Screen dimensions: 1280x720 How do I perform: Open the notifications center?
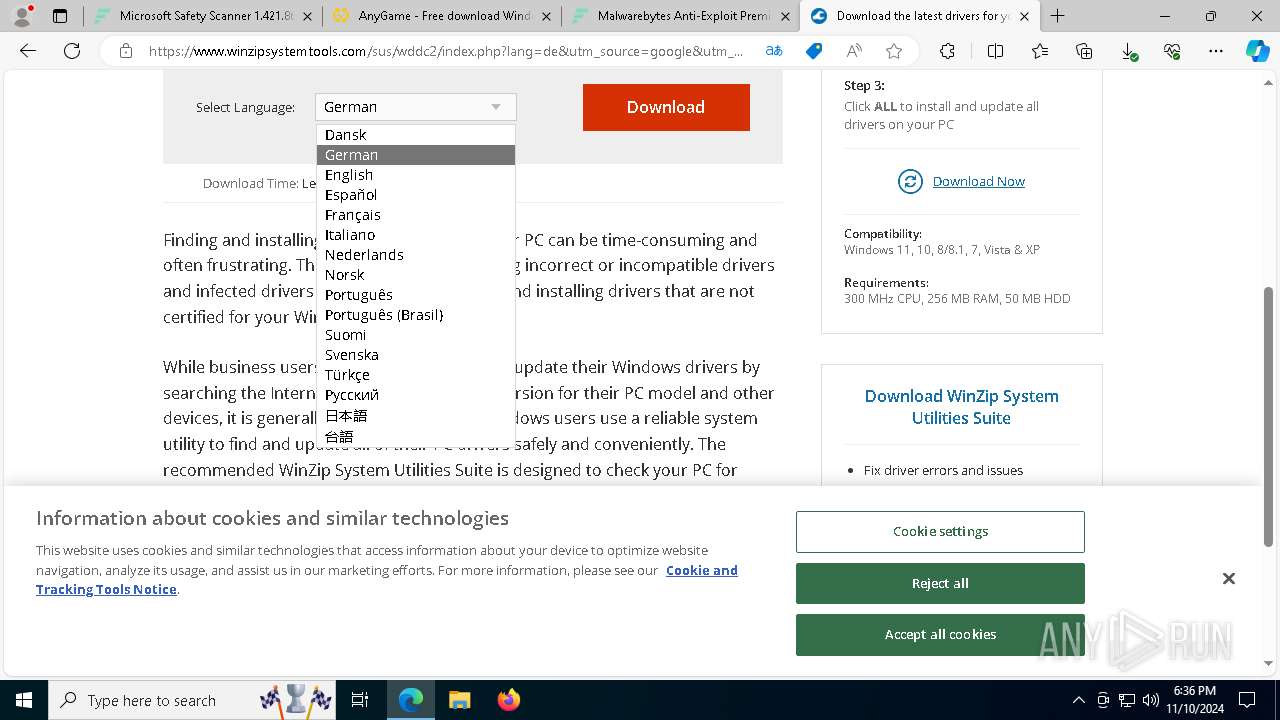[1247, 700]
